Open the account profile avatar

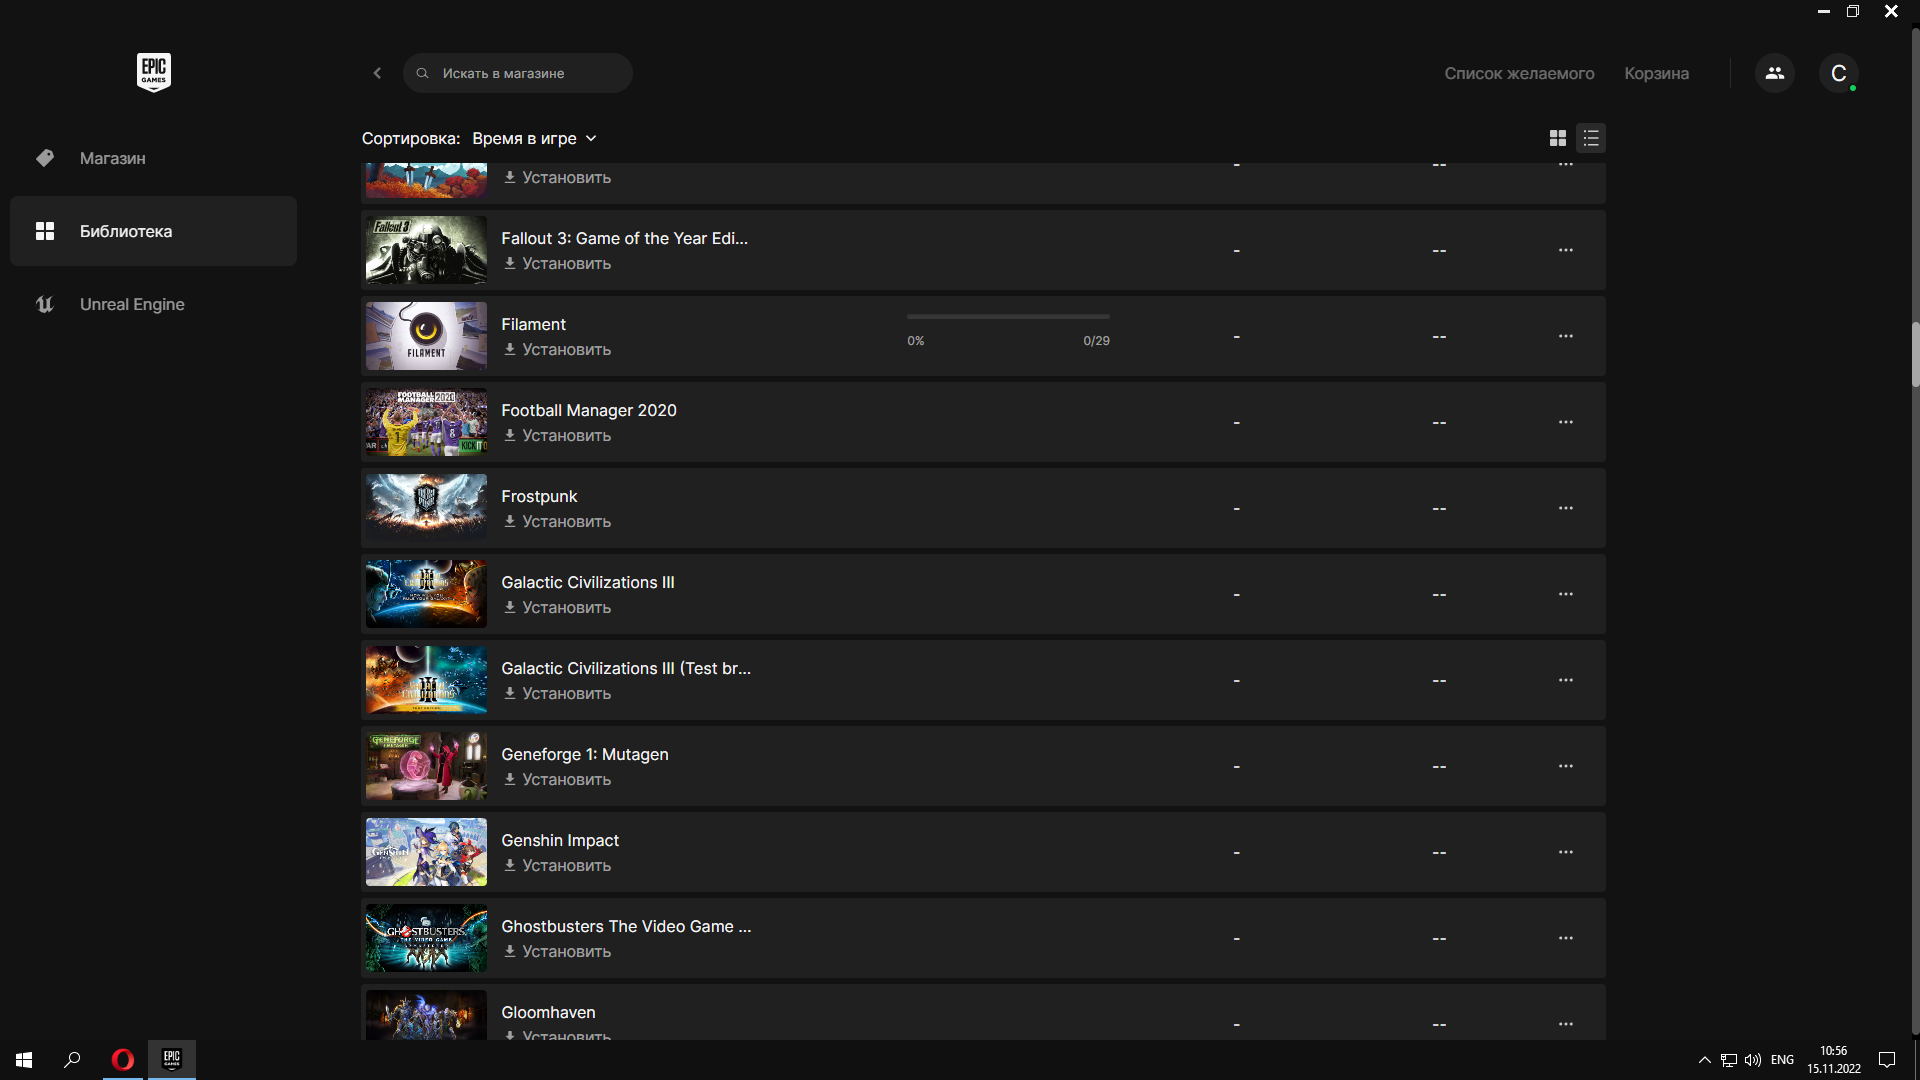click(1838, 73)
